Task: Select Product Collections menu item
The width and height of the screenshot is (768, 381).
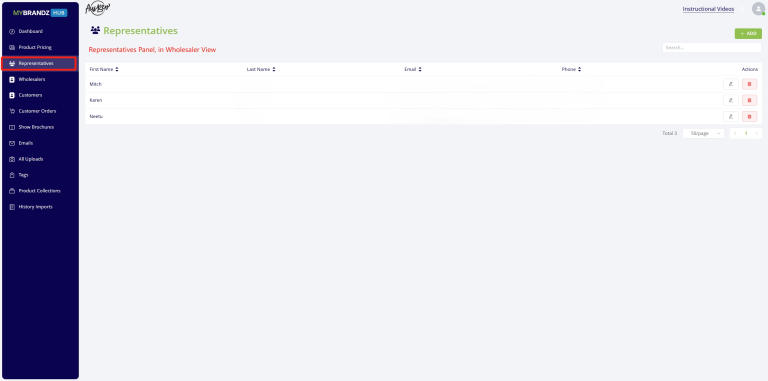Action: pos(40,191)
